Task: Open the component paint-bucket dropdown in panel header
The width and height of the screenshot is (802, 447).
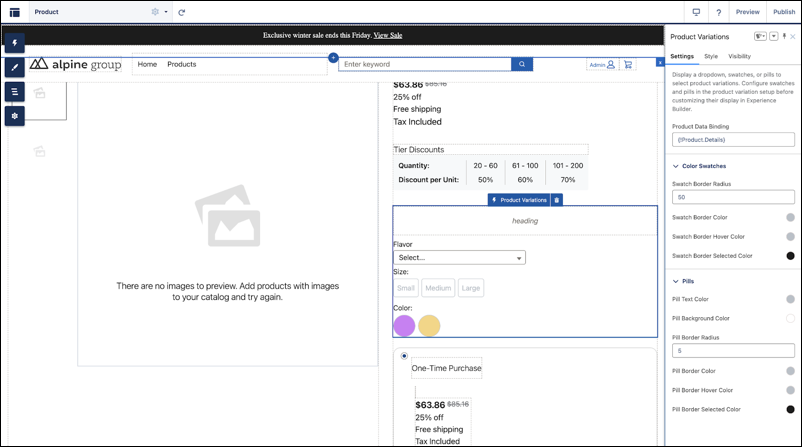Action: point(760,36)
